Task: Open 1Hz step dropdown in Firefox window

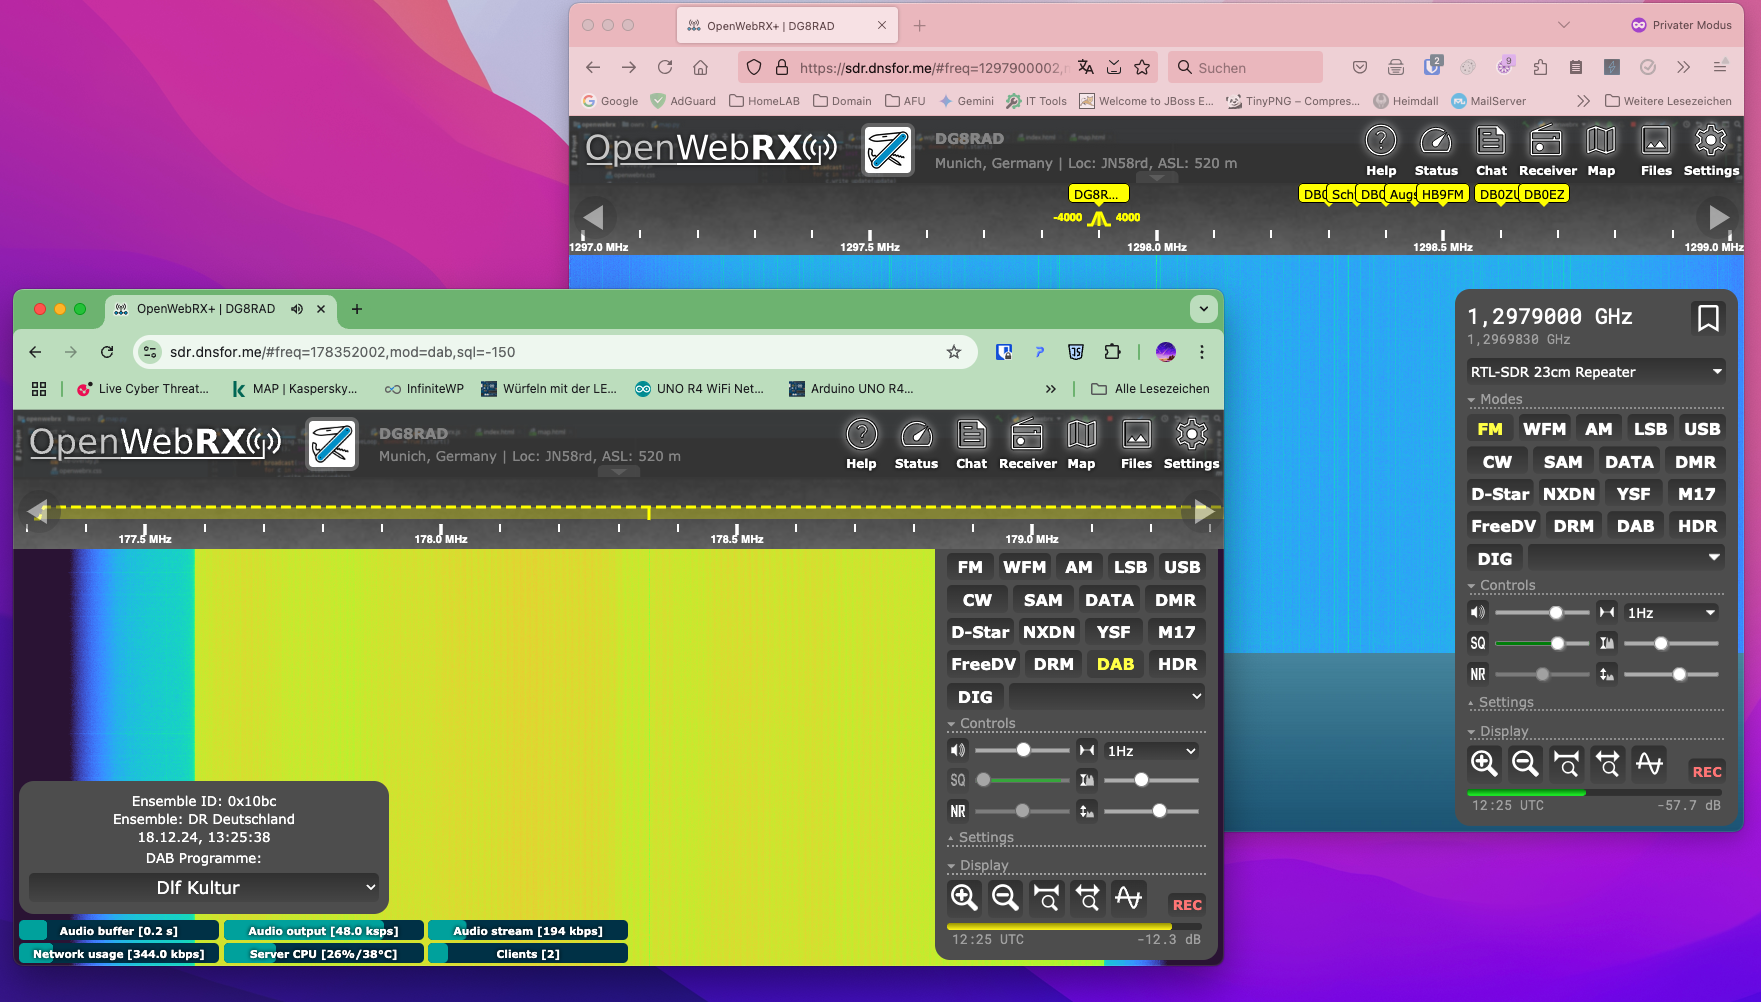Action: [x=1672, y=613]
